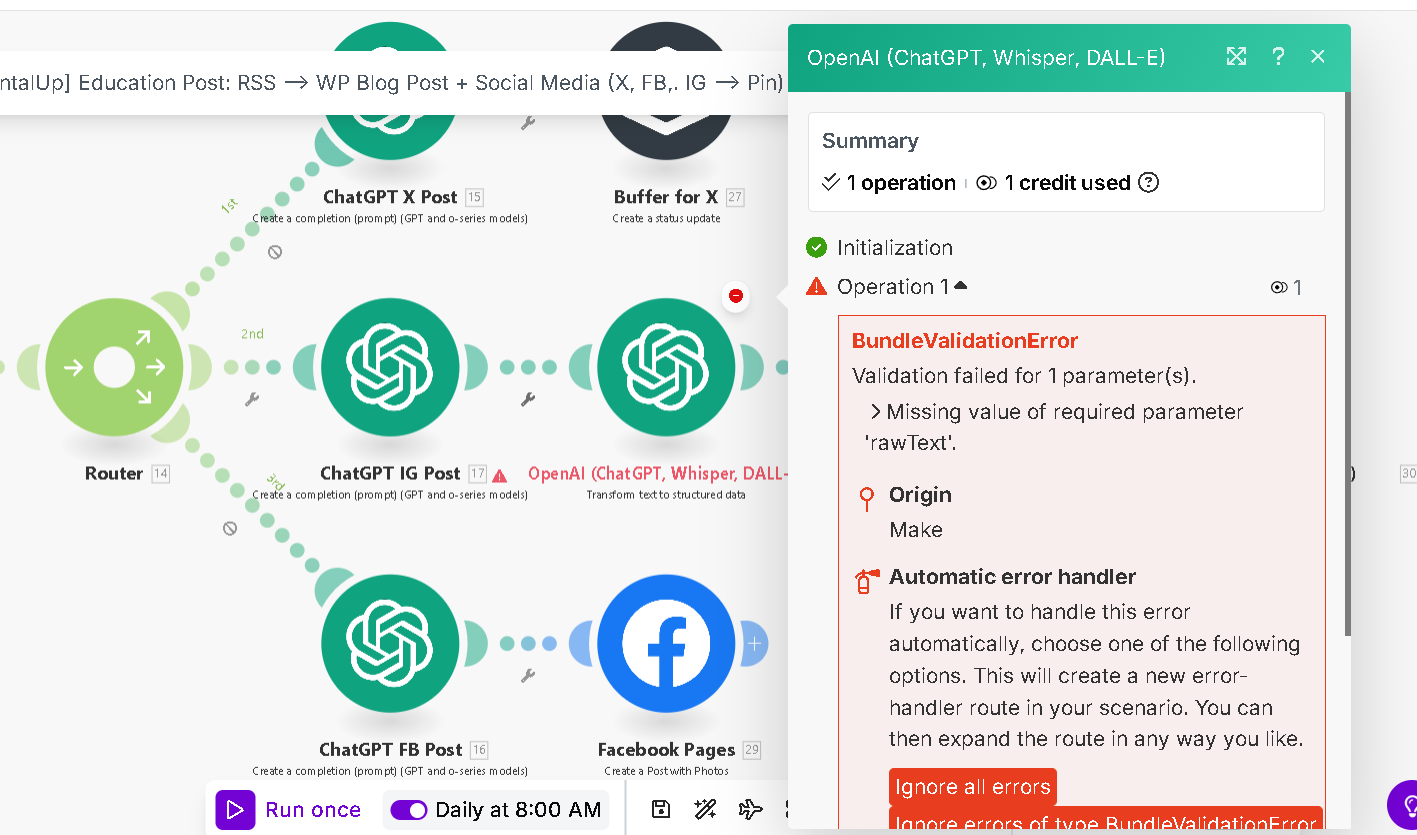Close the OpenAI output panel
Screen dimensions: 1417x835
coord(1318,57)
